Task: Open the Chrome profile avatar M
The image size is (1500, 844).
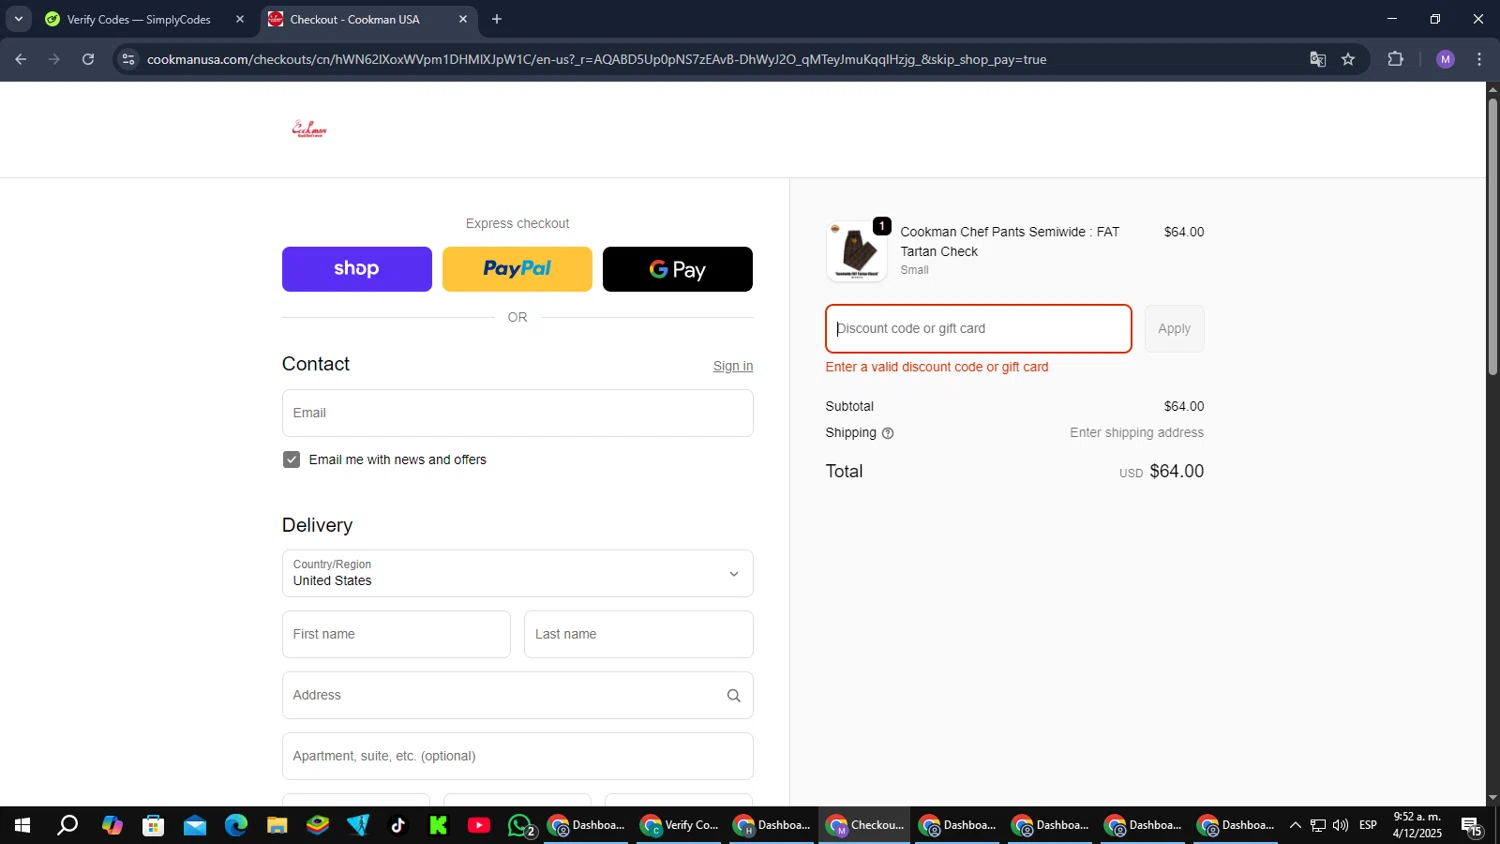Action: pyautogui.click(x=1445, y=59)
